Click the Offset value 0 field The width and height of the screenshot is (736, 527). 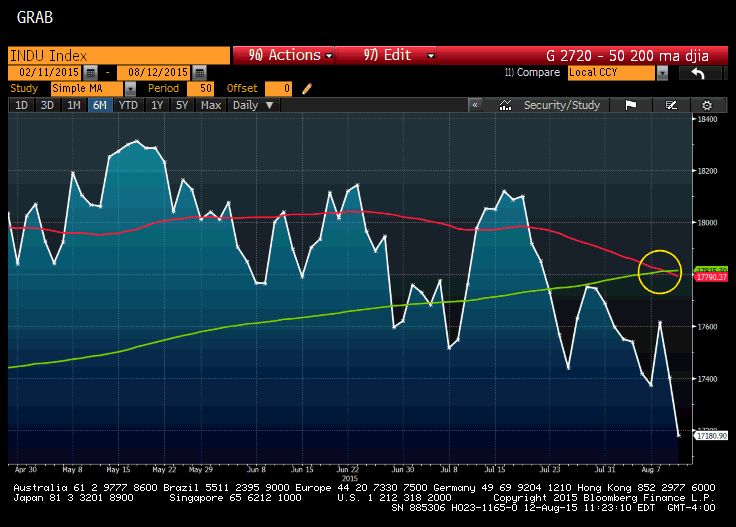(278, 89)
